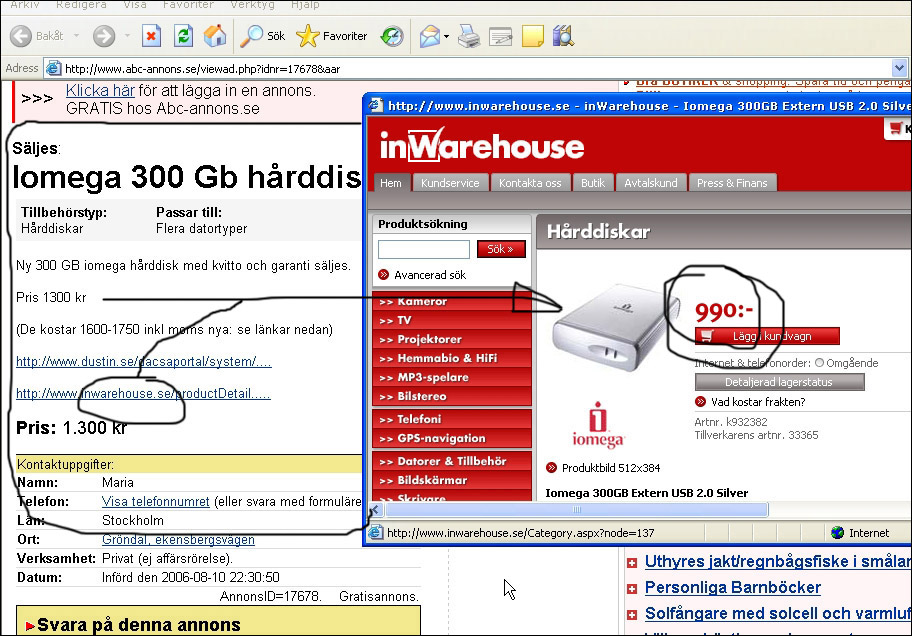Print the page with printer icon
The image size is (912, 636).
coord(469,36)
